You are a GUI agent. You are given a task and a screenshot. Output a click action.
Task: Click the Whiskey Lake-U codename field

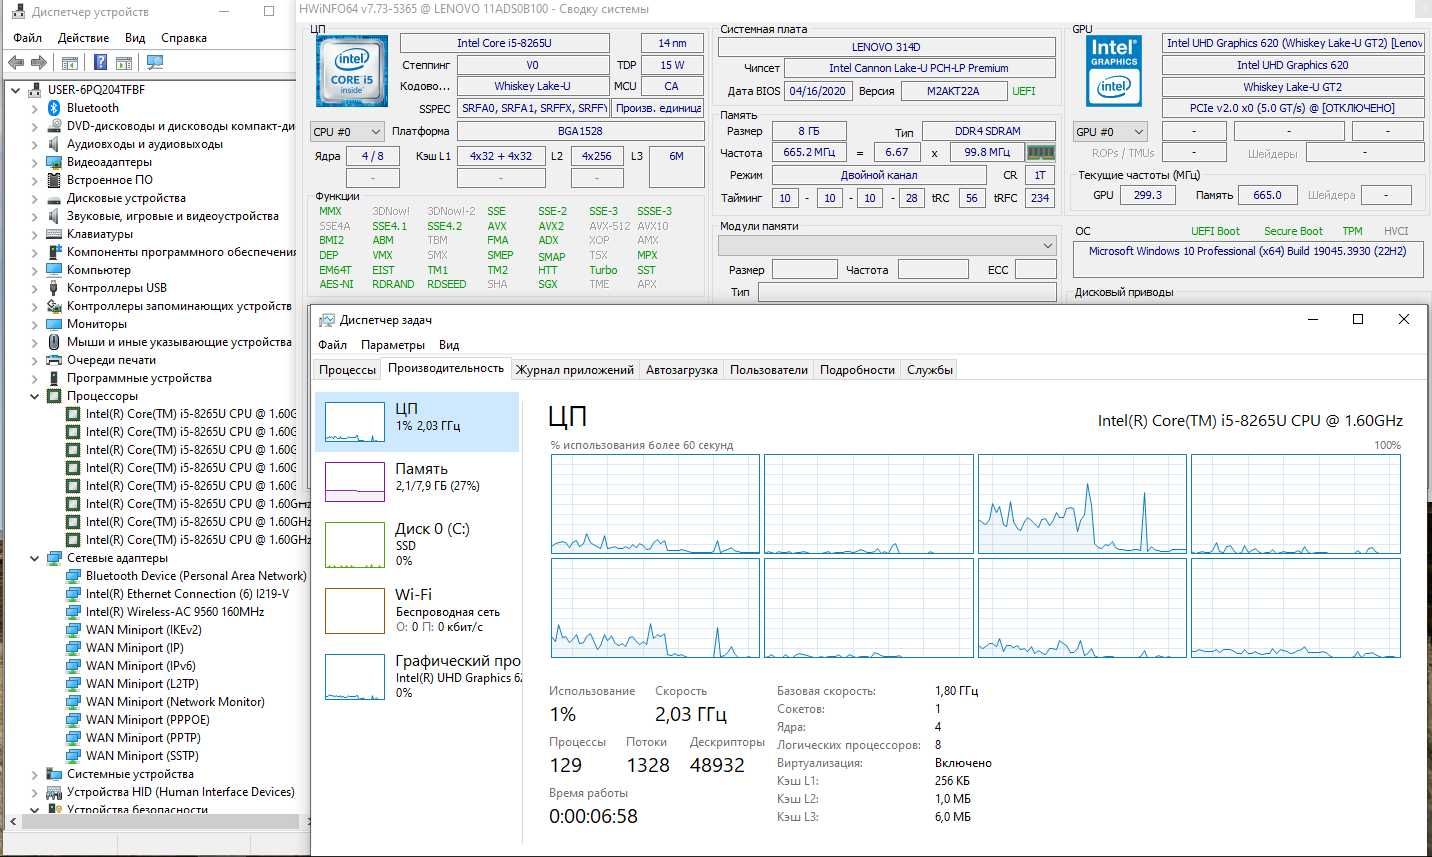(533, 86)
